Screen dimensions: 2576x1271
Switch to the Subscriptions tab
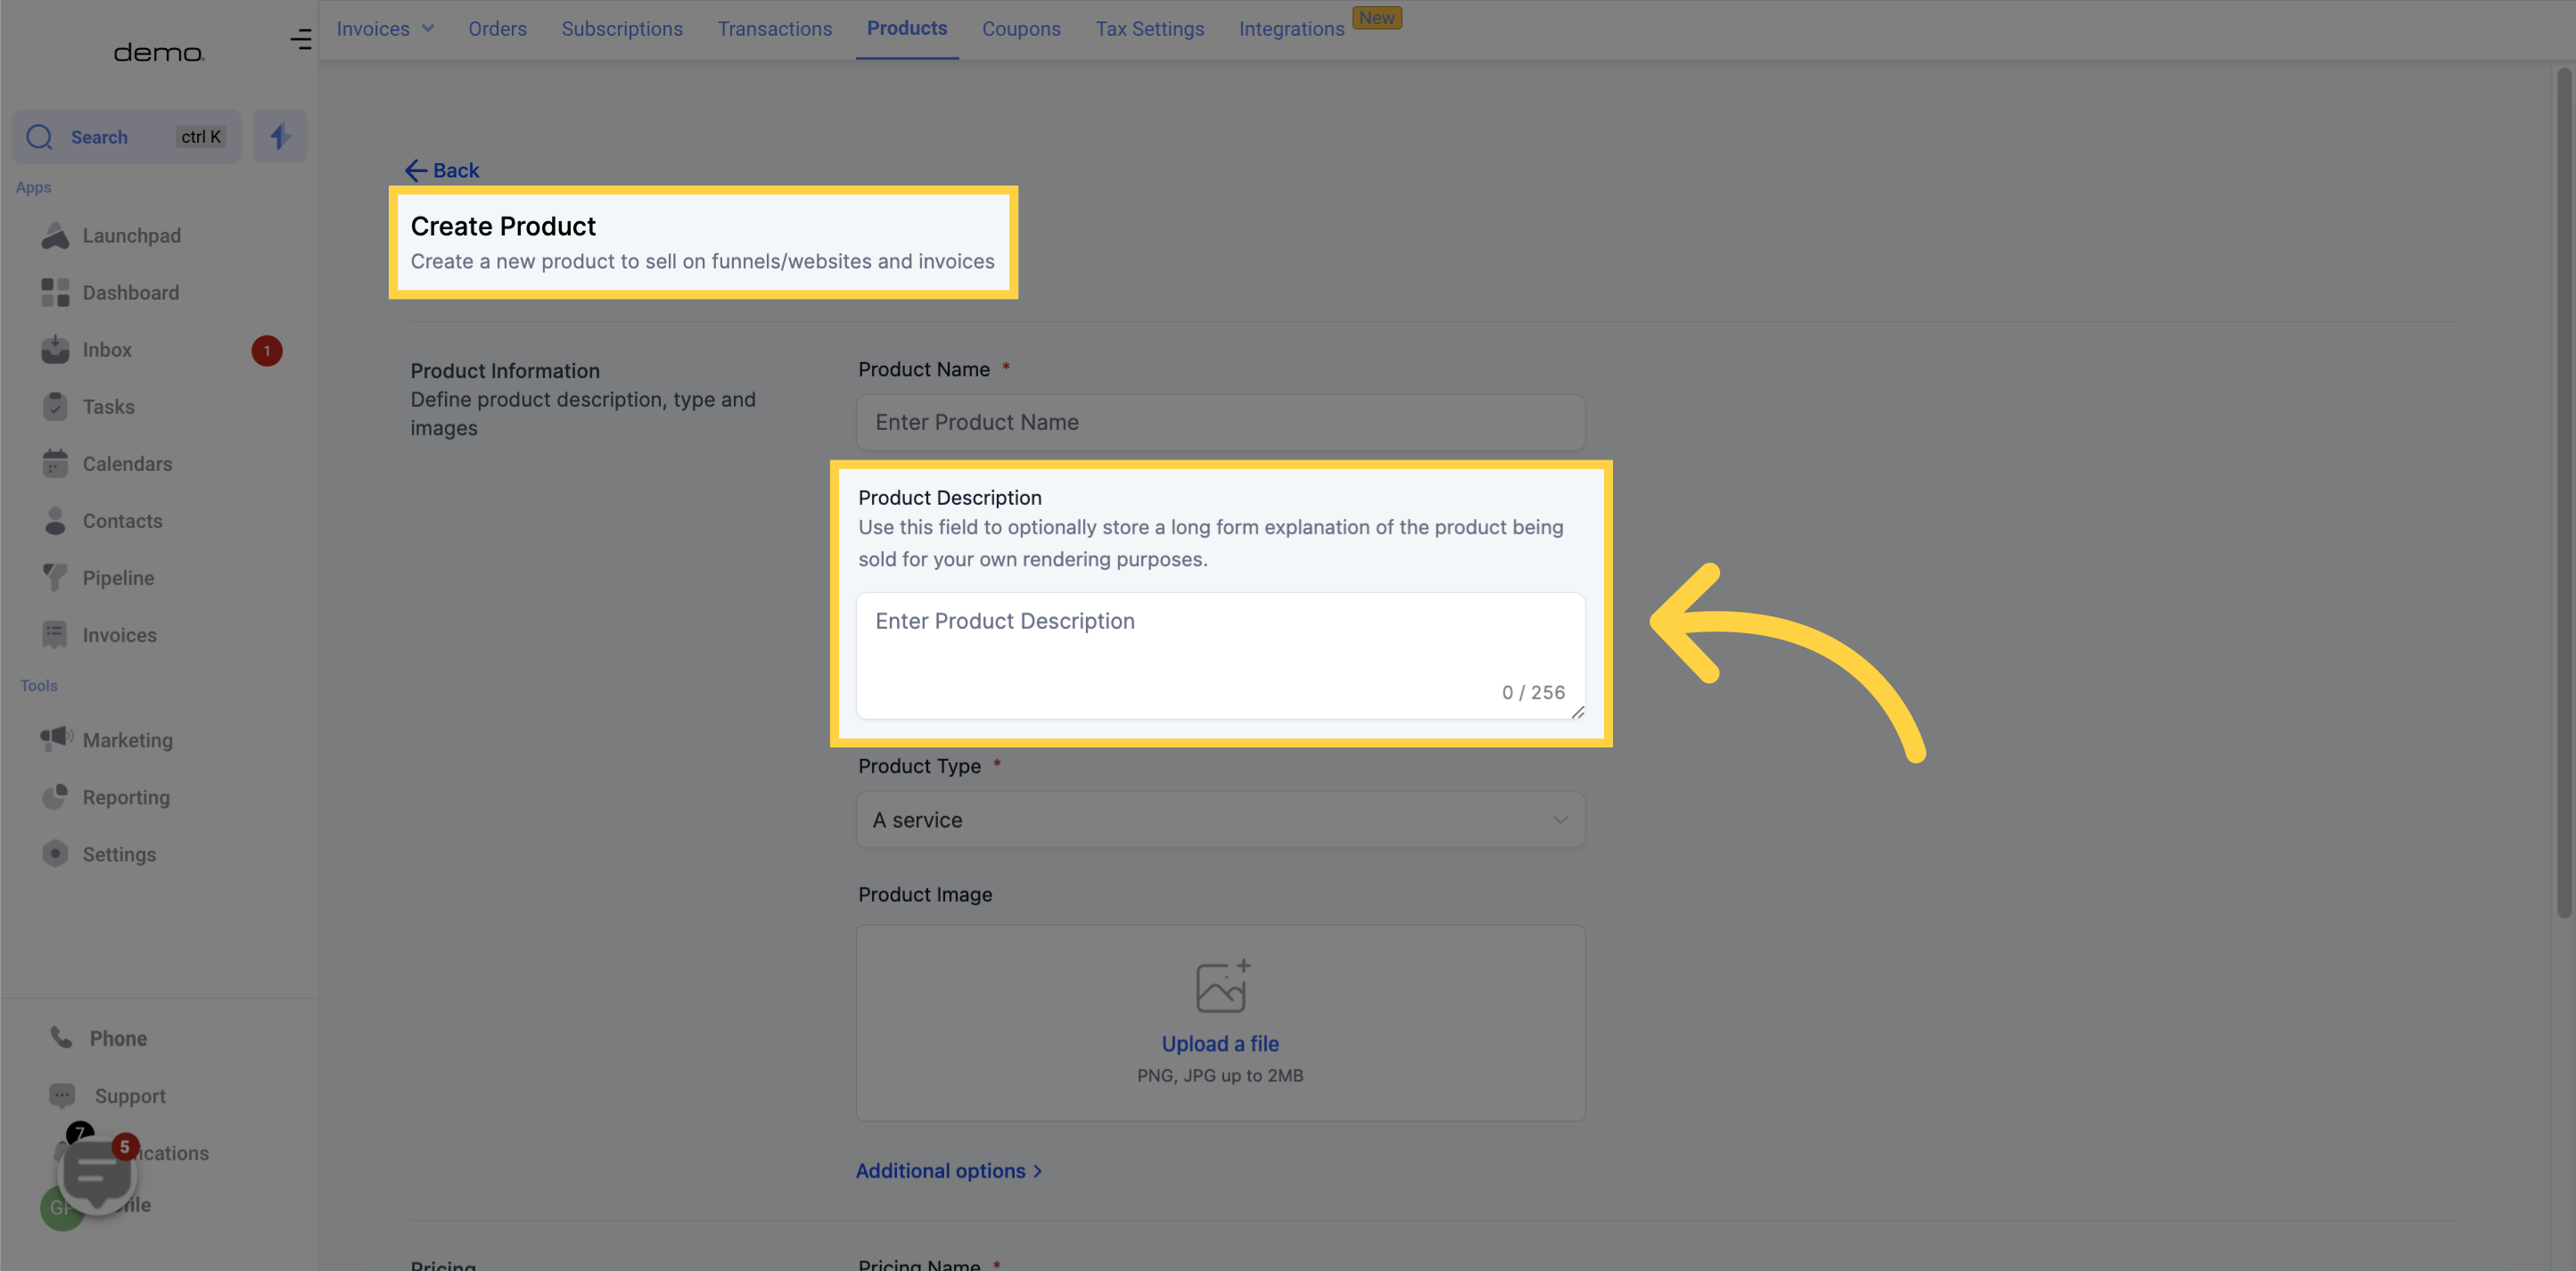point(622,29)
